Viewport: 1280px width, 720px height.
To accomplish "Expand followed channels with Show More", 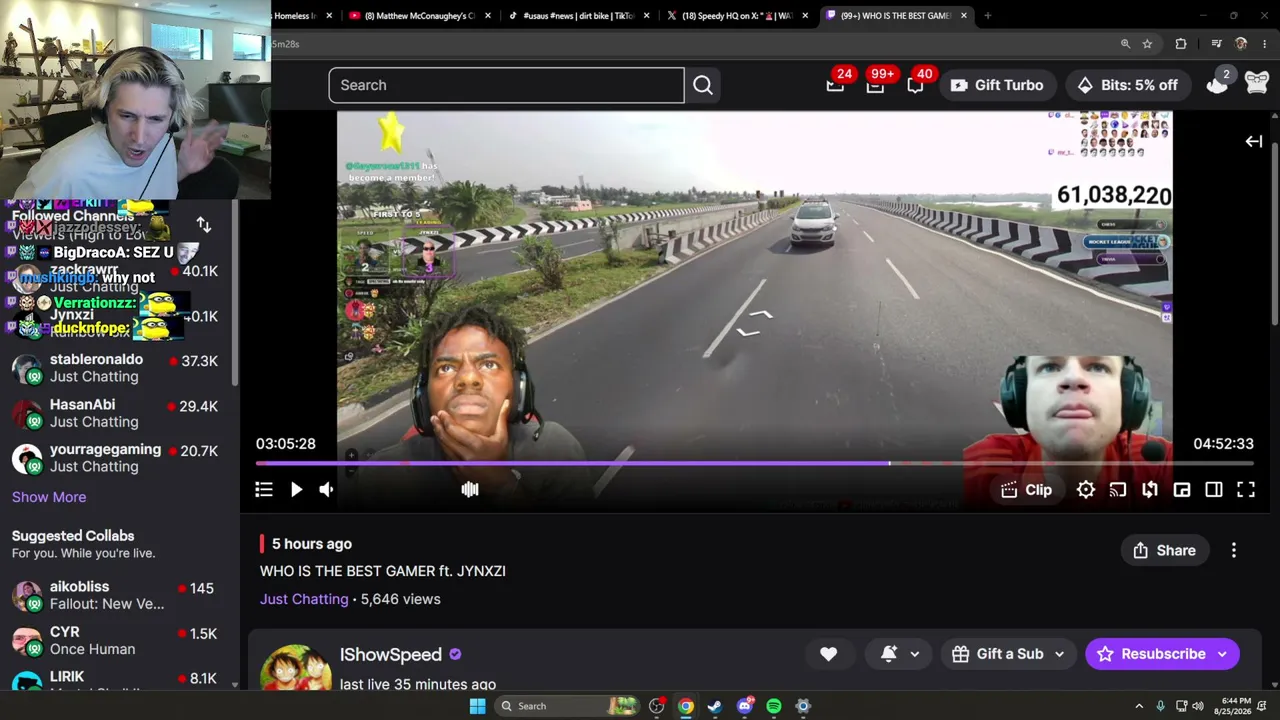I will [x=49, y=497].
